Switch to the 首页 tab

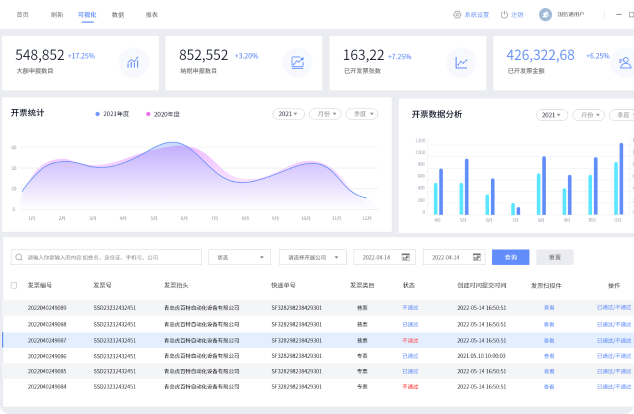tap(23, 15)
